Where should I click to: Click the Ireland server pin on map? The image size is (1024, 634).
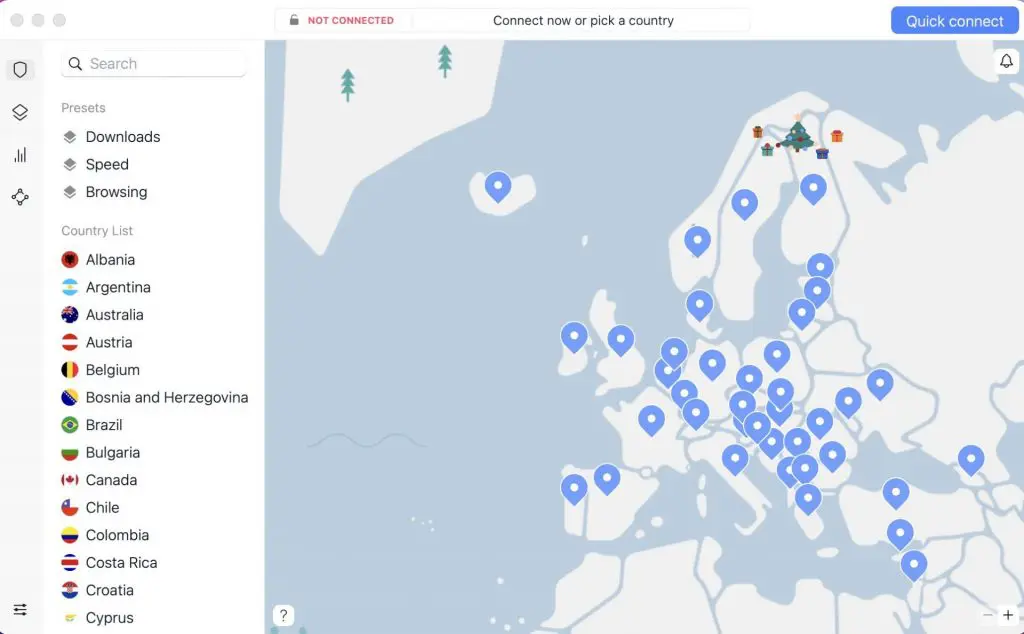pos(574,336)
